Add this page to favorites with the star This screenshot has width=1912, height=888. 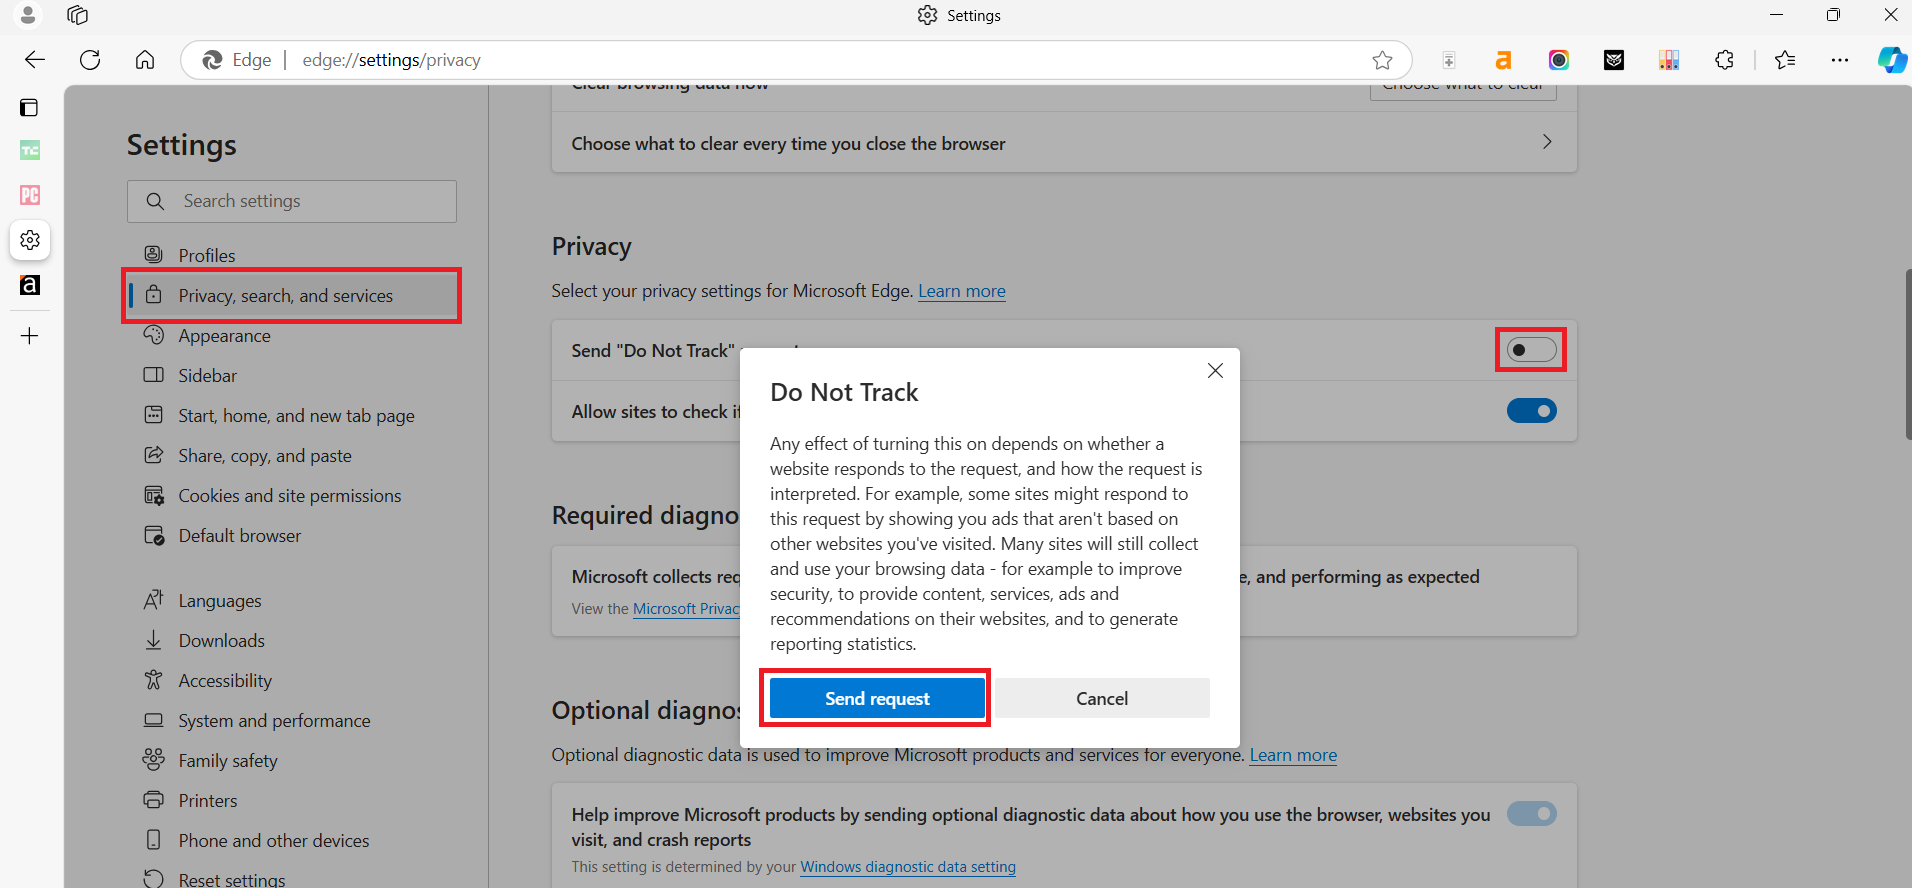tap(1382, 60)
